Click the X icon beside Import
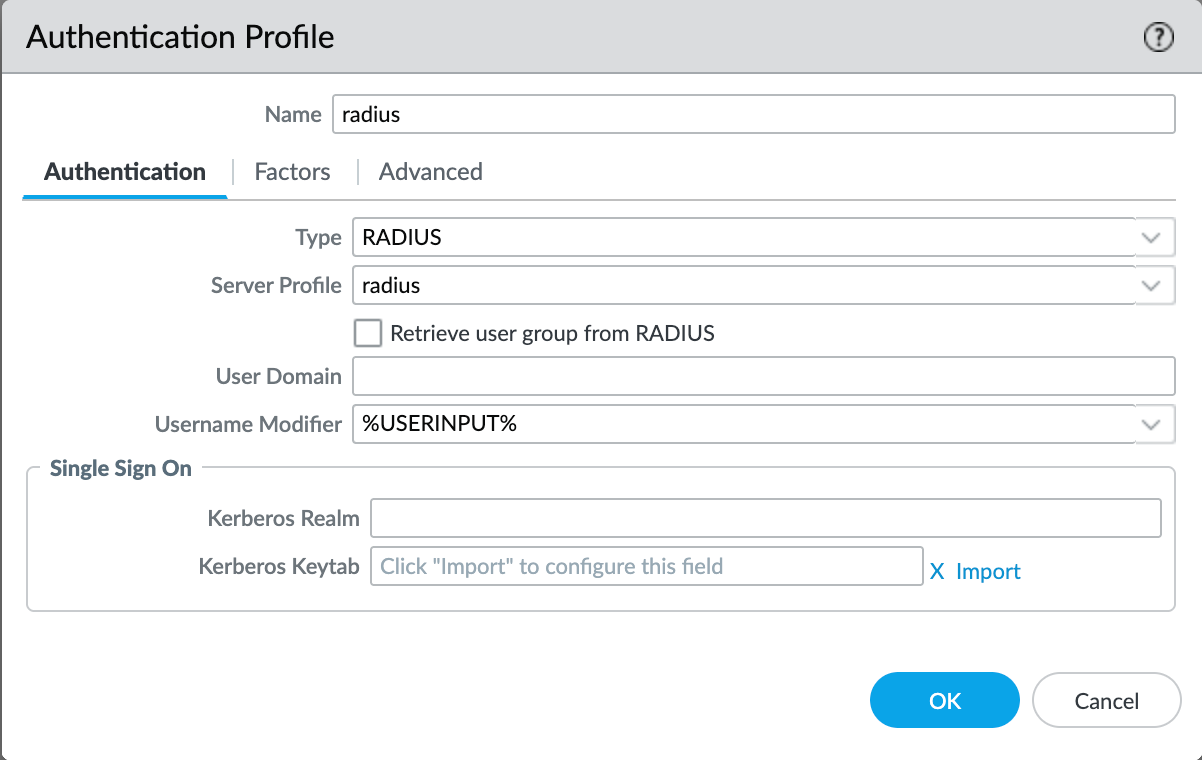 point(937,571)
